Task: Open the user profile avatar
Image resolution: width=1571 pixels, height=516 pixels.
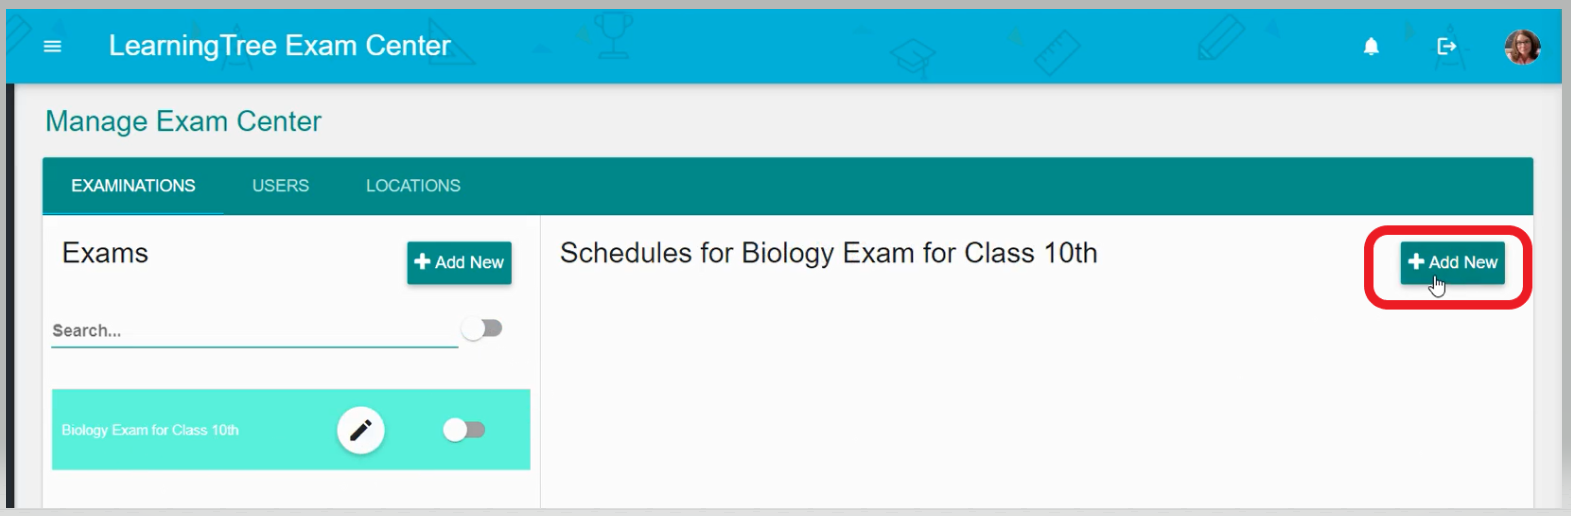Action: click(1522, 46)
